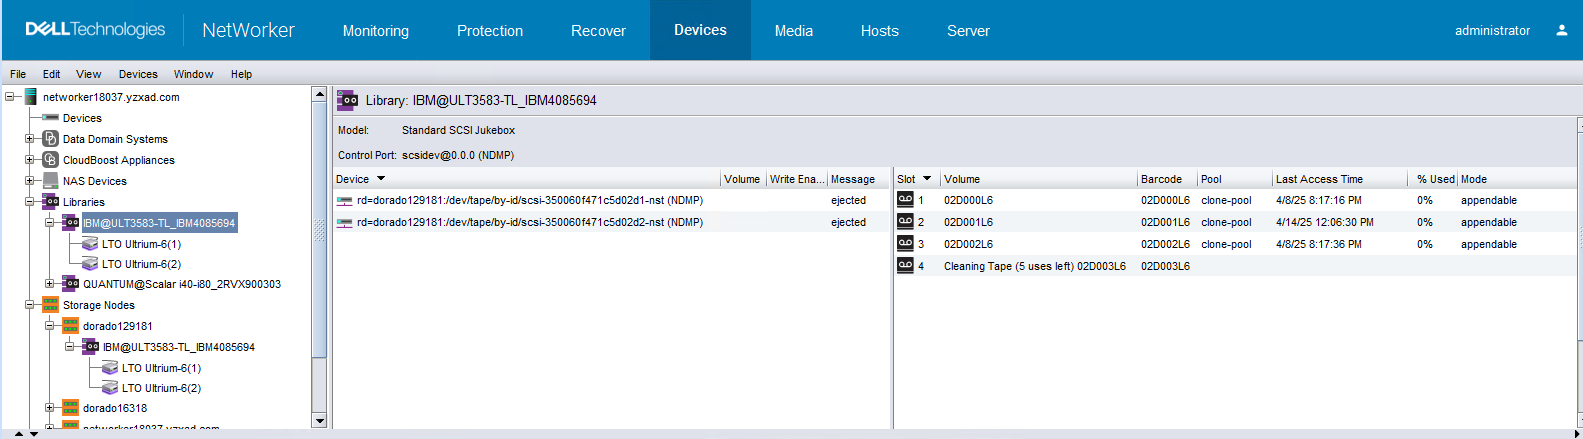This screenshot has height=439, width=1583.
Task: Collapse the Libraries node
Action: 30,202
